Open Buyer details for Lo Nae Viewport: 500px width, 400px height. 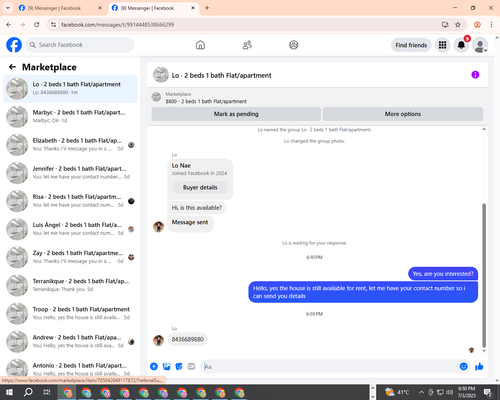(200, 187)
